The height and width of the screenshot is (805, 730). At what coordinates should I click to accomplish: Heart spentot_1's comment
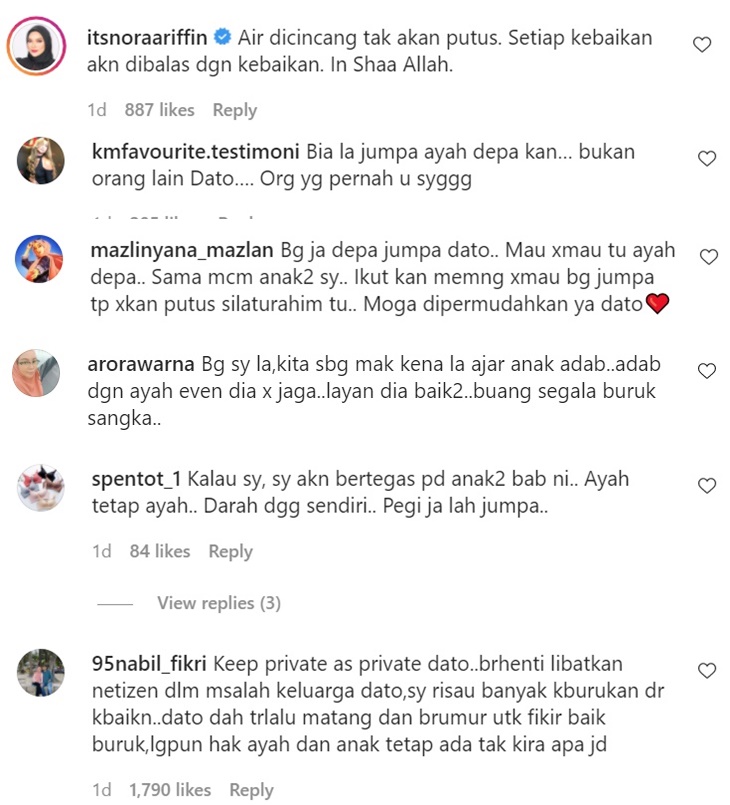(707, 485)
